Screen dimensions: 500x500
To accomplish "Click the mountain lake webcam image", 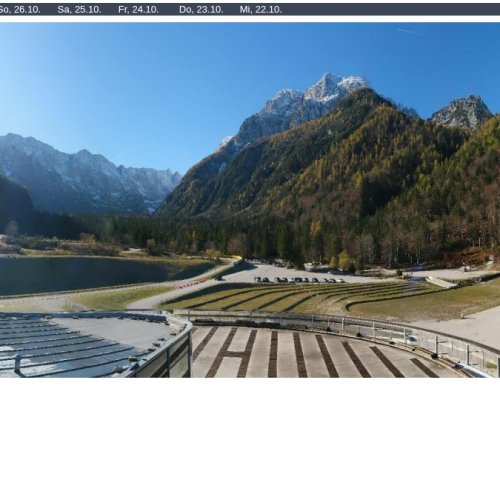I will click(250, 200).
